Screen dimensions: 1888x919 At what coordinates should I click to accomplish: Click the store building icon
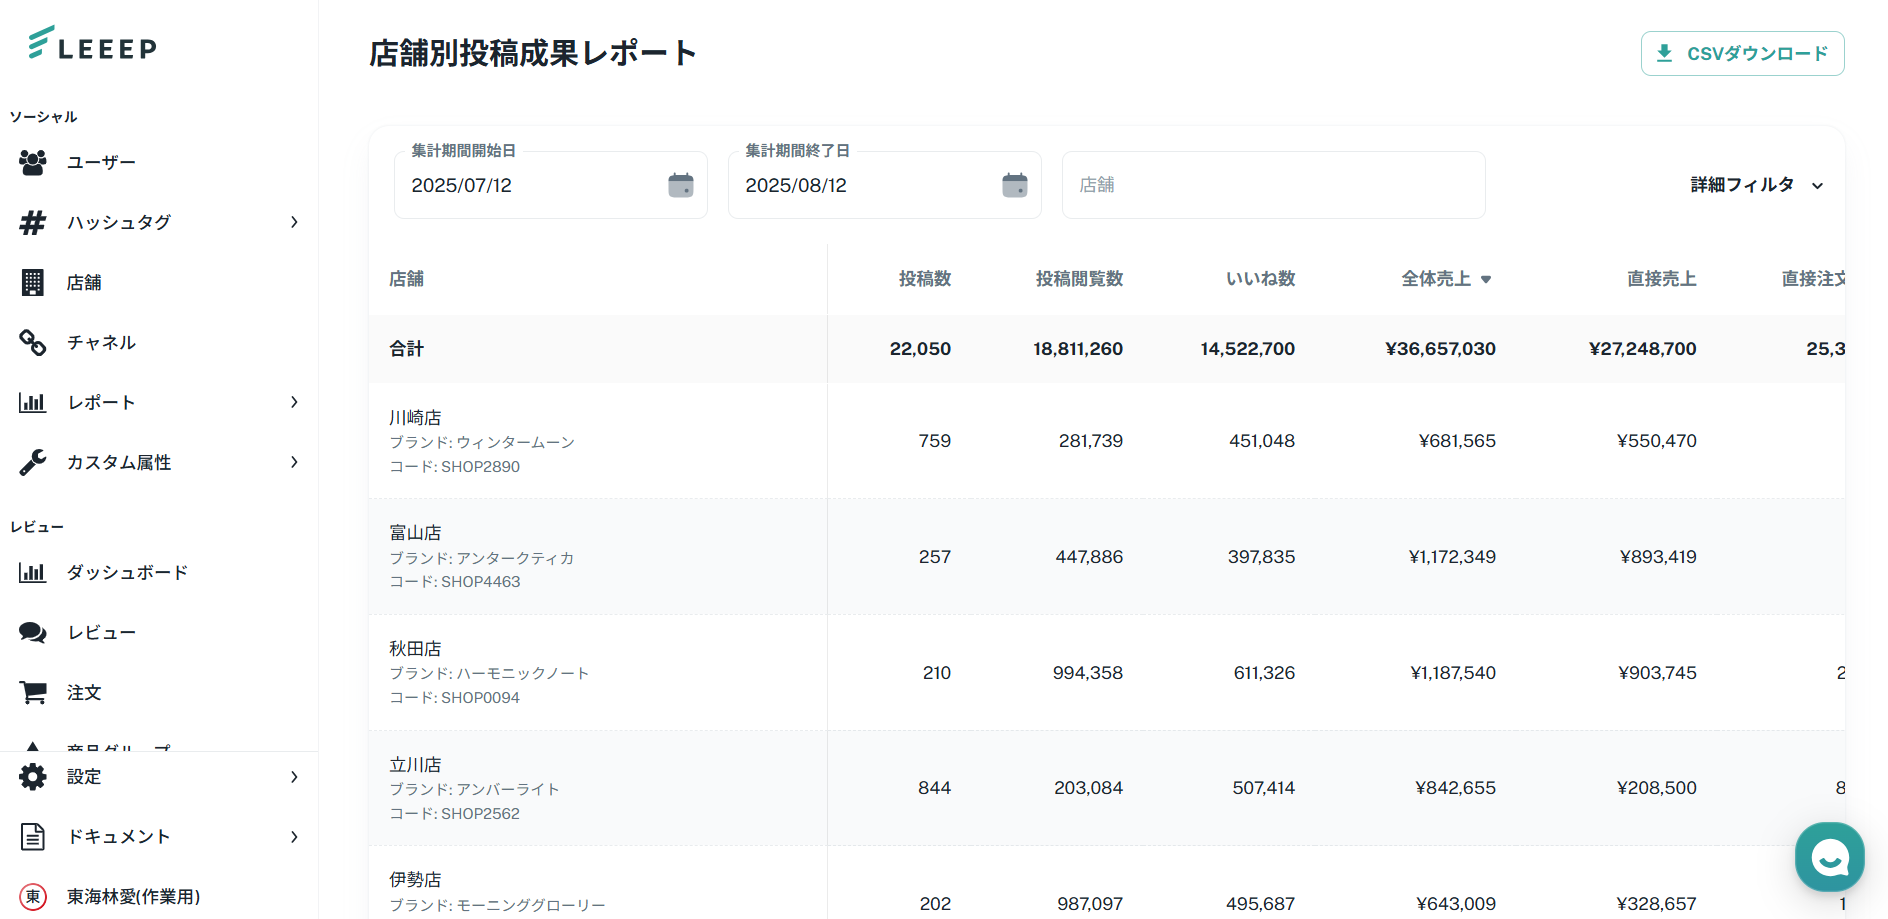pos(33,283)
